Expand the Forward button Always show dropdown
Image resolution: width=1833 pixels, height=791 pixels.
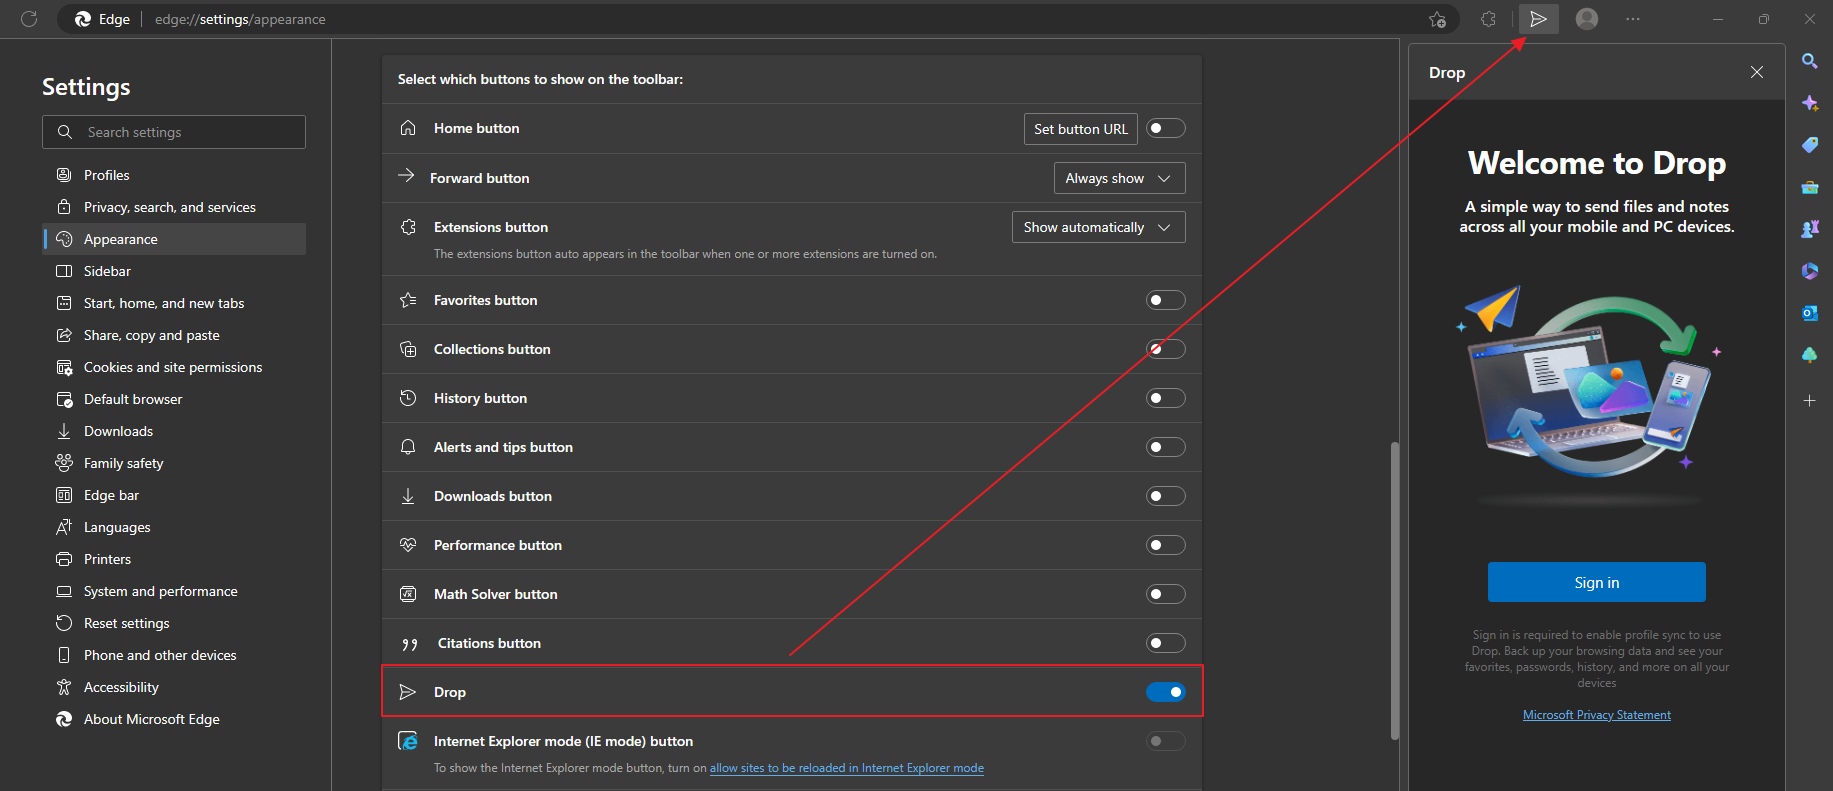(x=1119, y=178)
